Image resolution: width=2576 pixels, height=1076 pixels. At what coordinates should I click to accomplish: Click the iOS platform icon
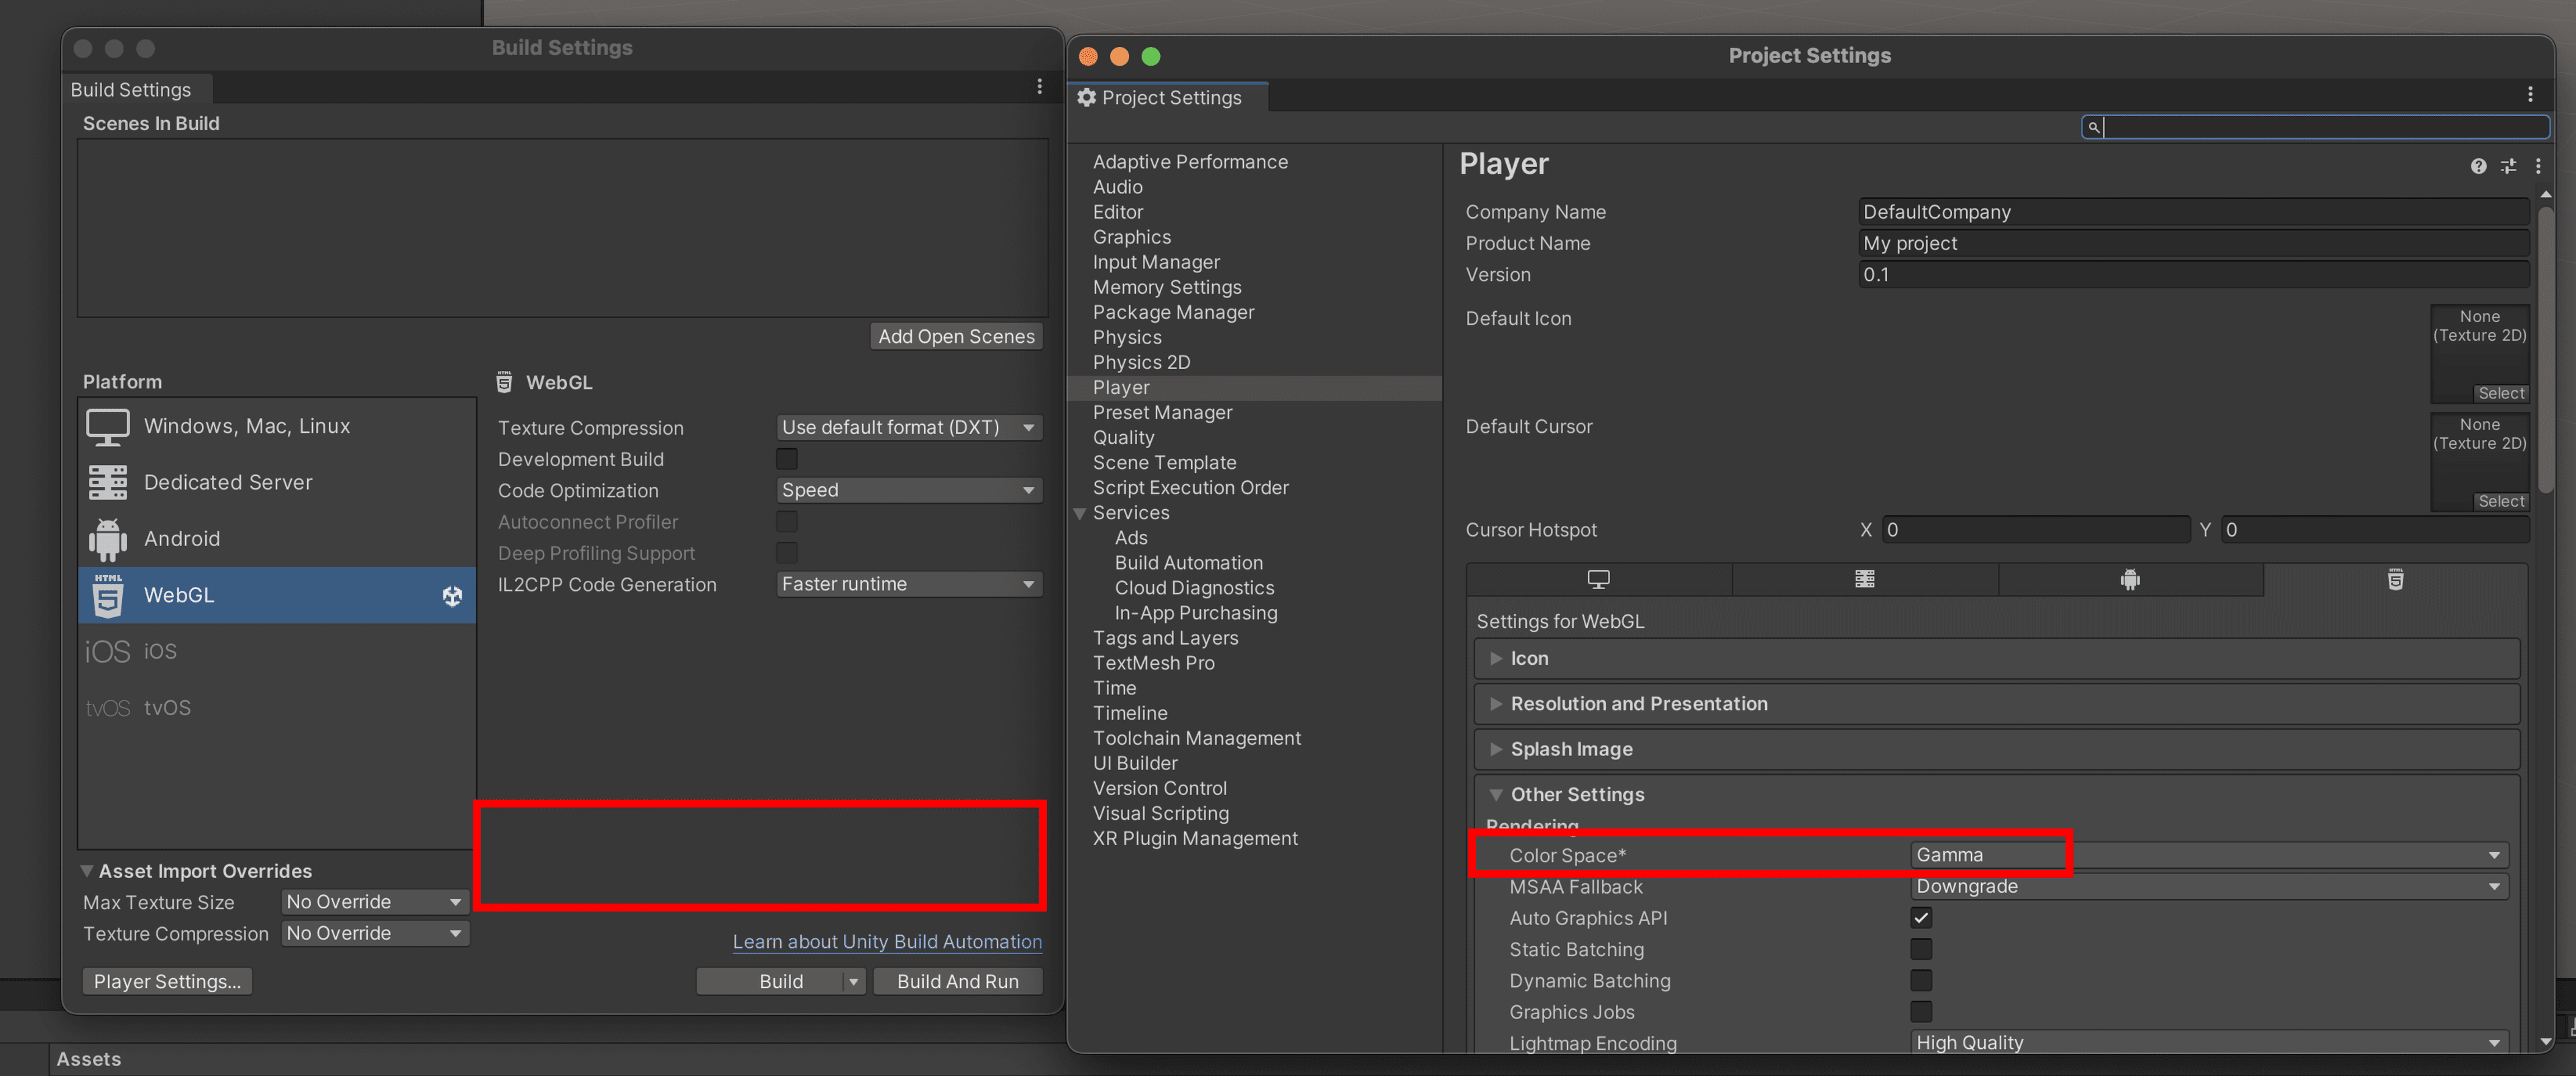coord(107,652)
